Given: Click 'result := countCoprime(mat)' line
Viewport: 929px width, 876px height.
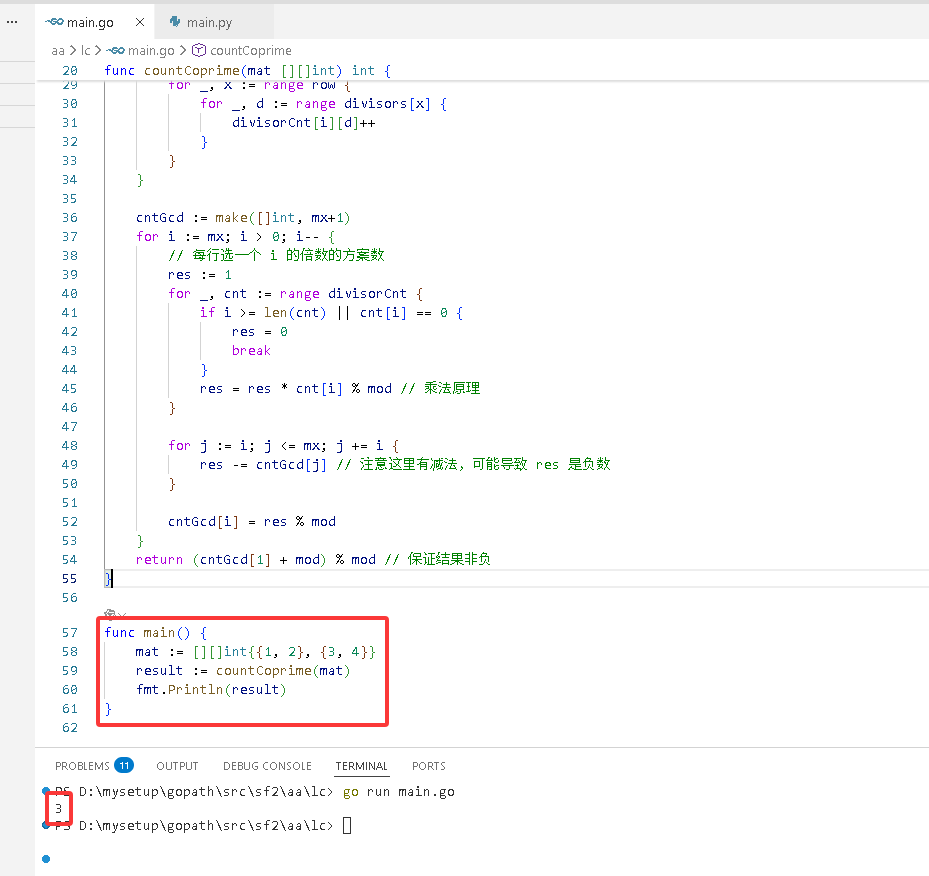Looking at the screenshot, I should [243, 670].
